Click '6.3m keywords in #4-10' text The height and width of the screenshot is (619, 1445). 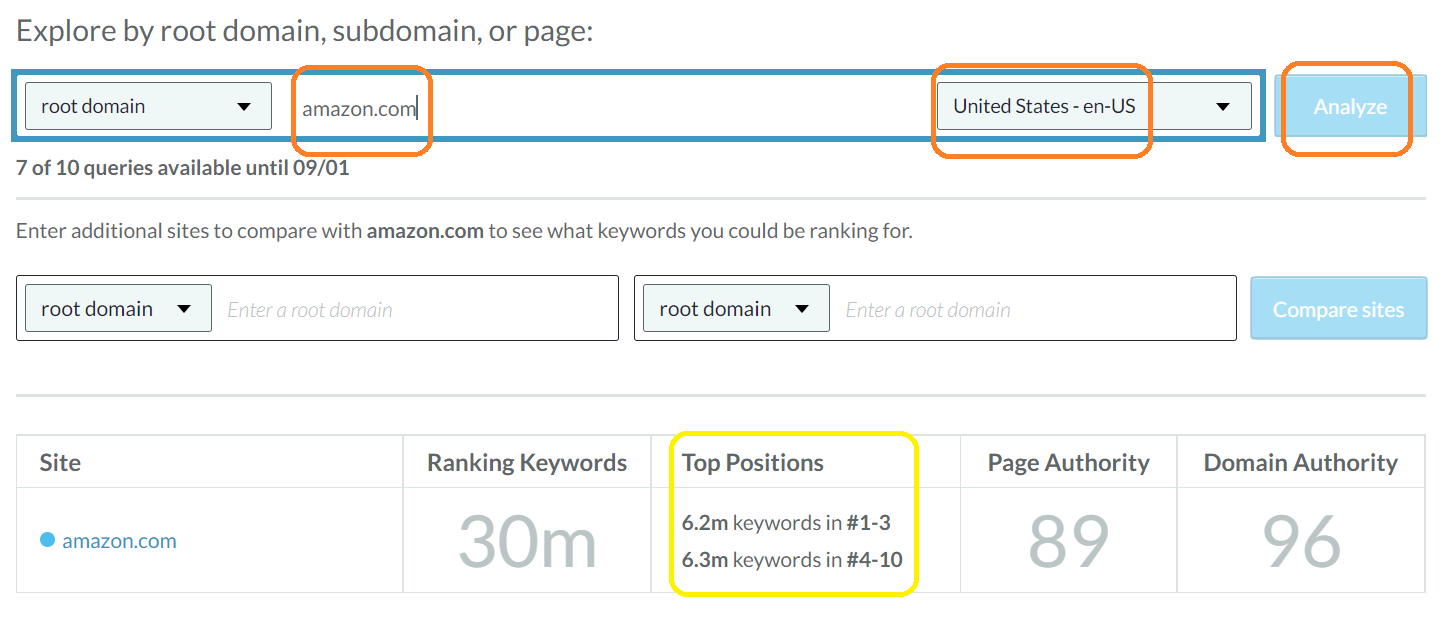[x=792, y=560]
